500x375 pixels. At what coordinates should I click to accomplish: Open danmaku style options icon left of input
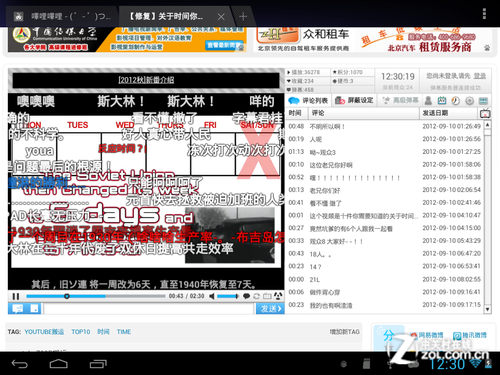18,309
